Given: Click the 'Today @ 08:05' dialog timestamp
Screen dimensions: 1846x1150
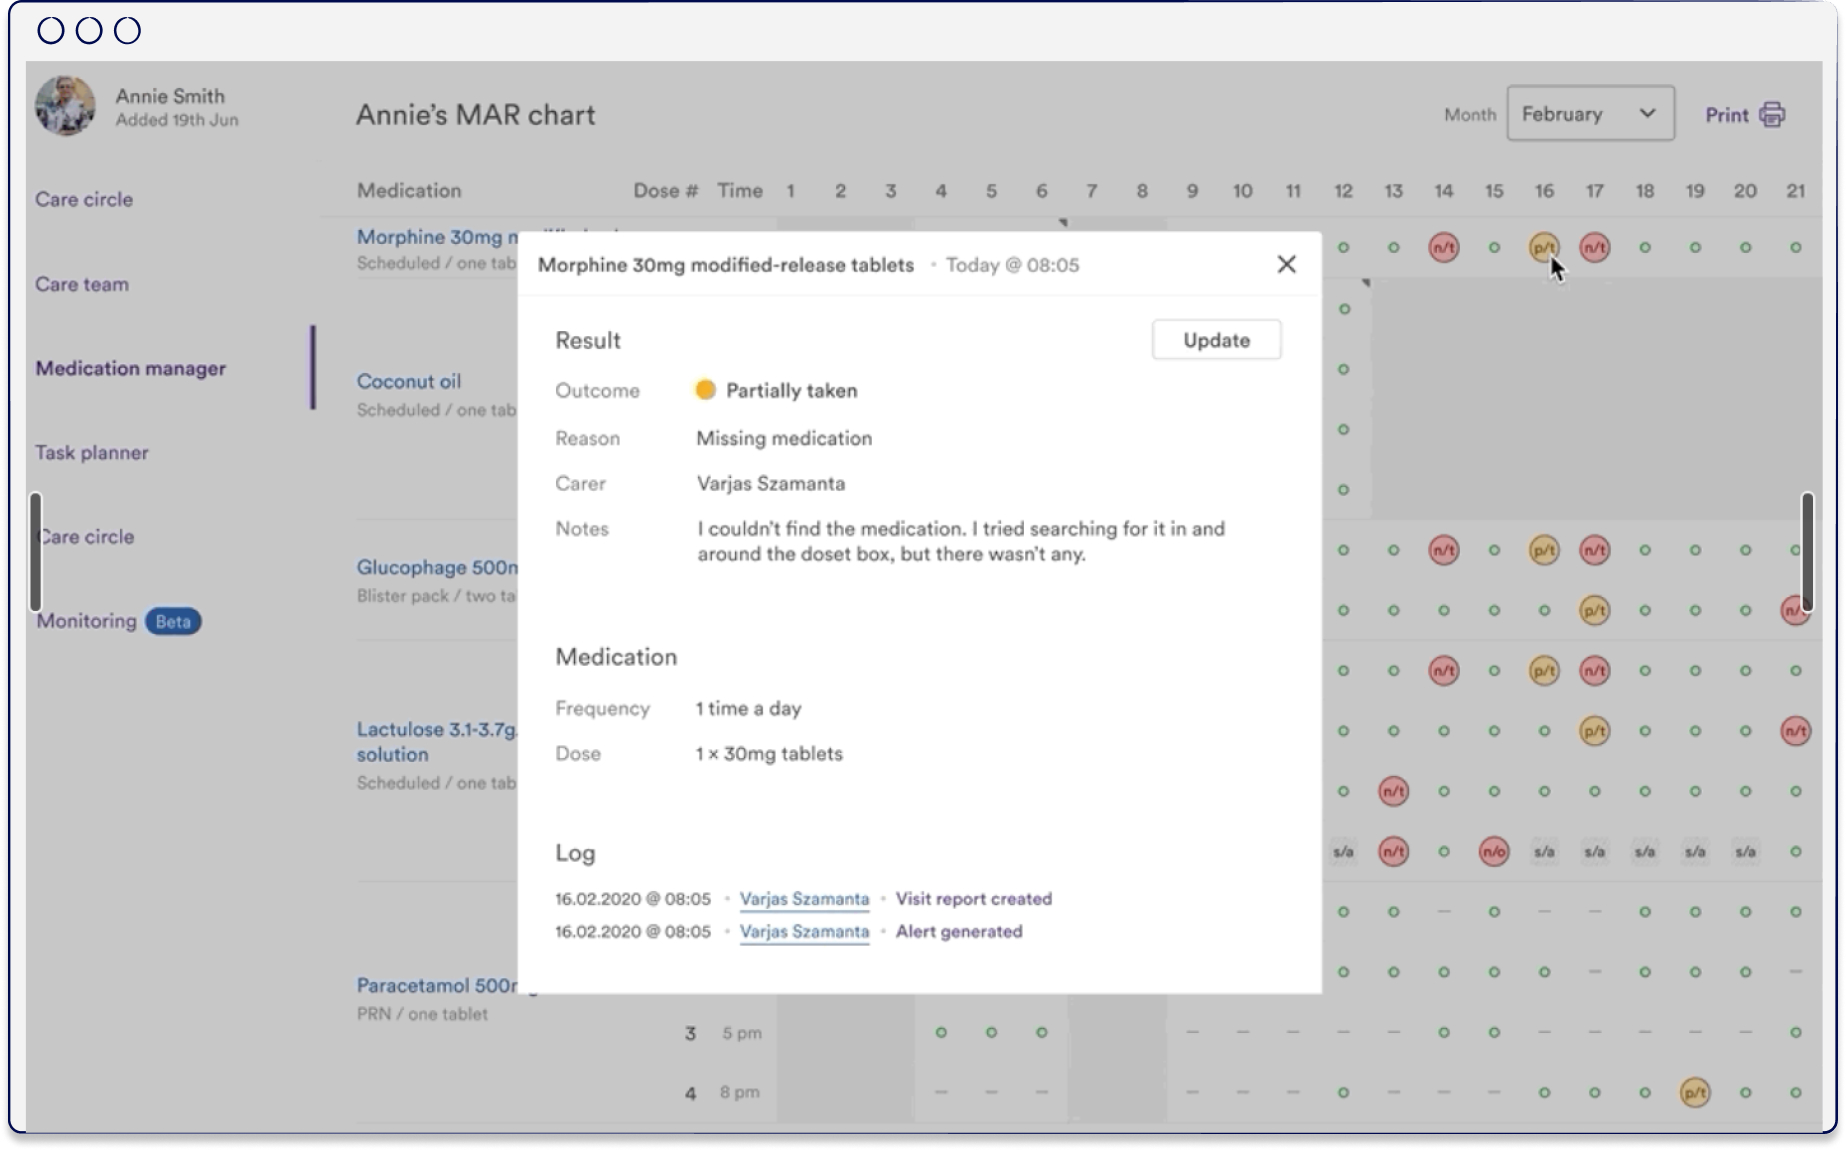Looking at the screenshot, I should tap(1012, 265).
